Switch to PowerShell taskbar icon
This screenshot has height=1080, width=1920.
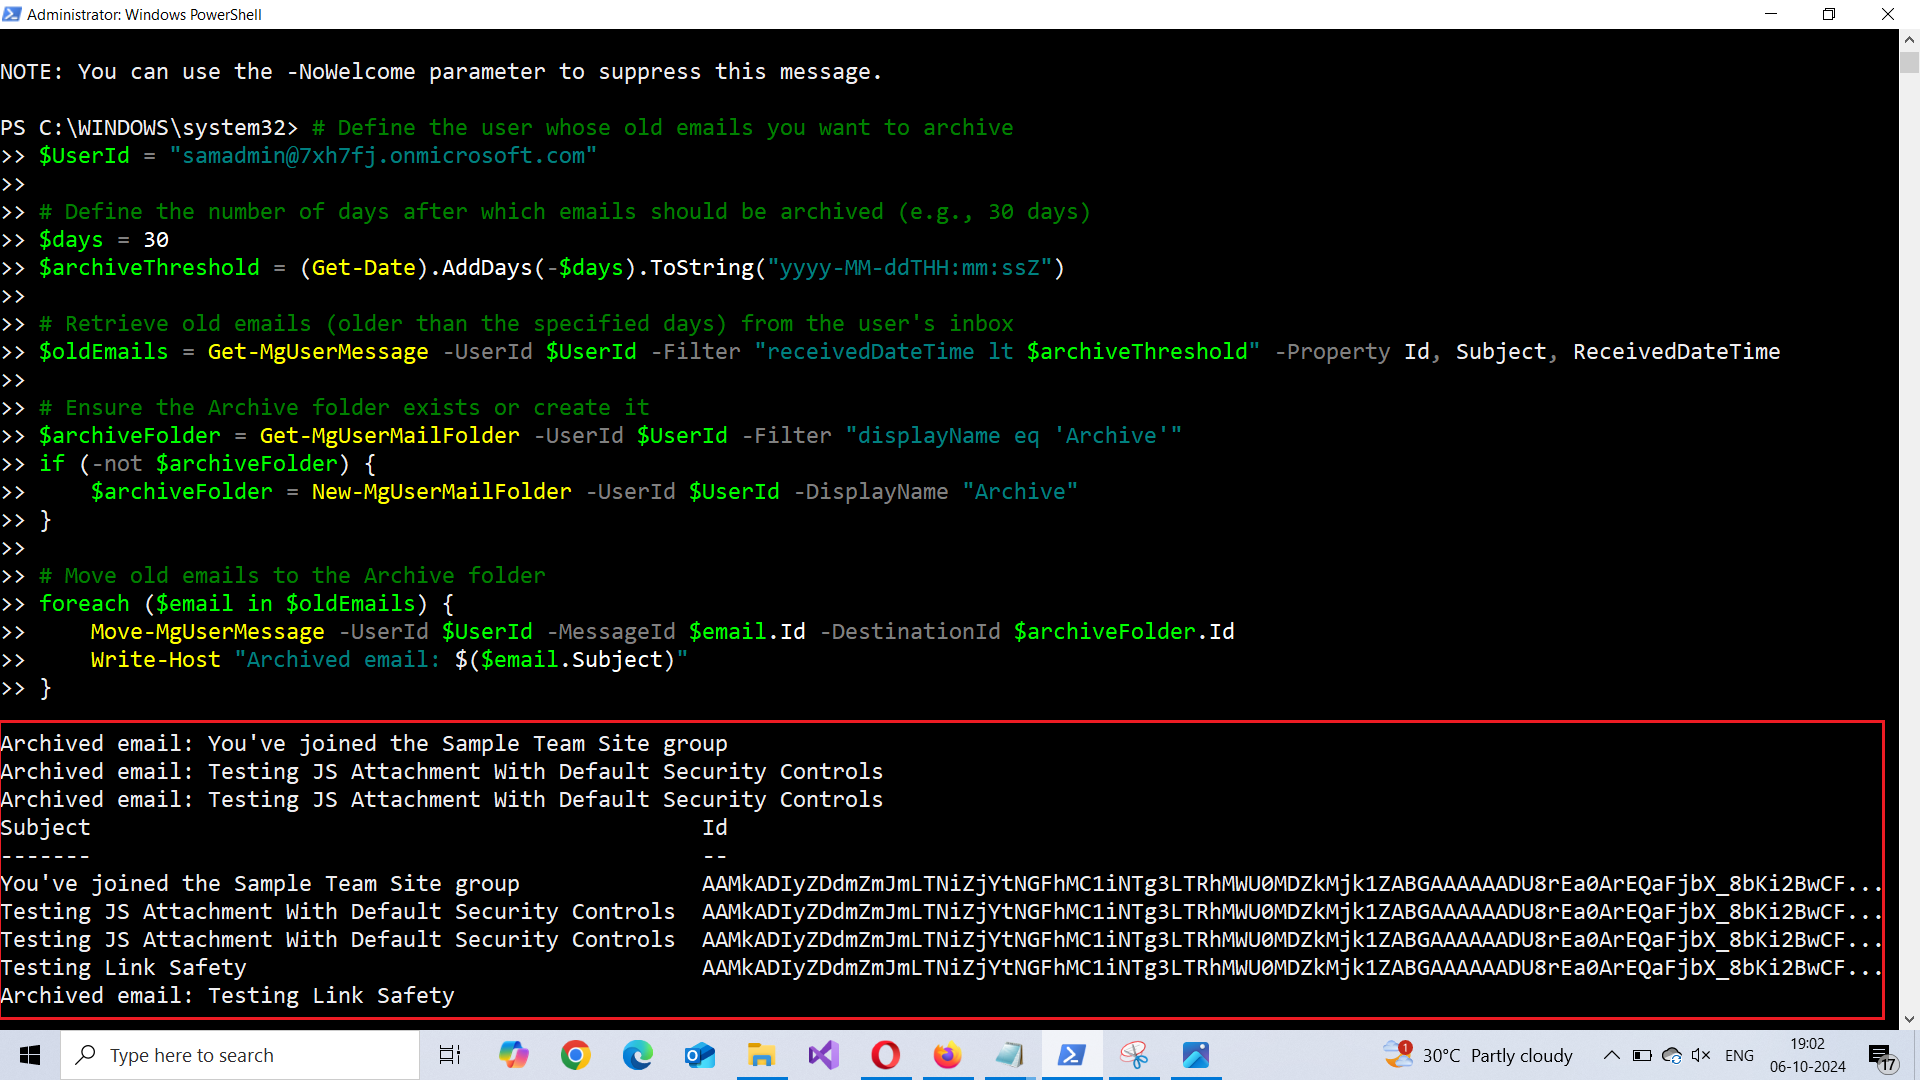1072,1055
